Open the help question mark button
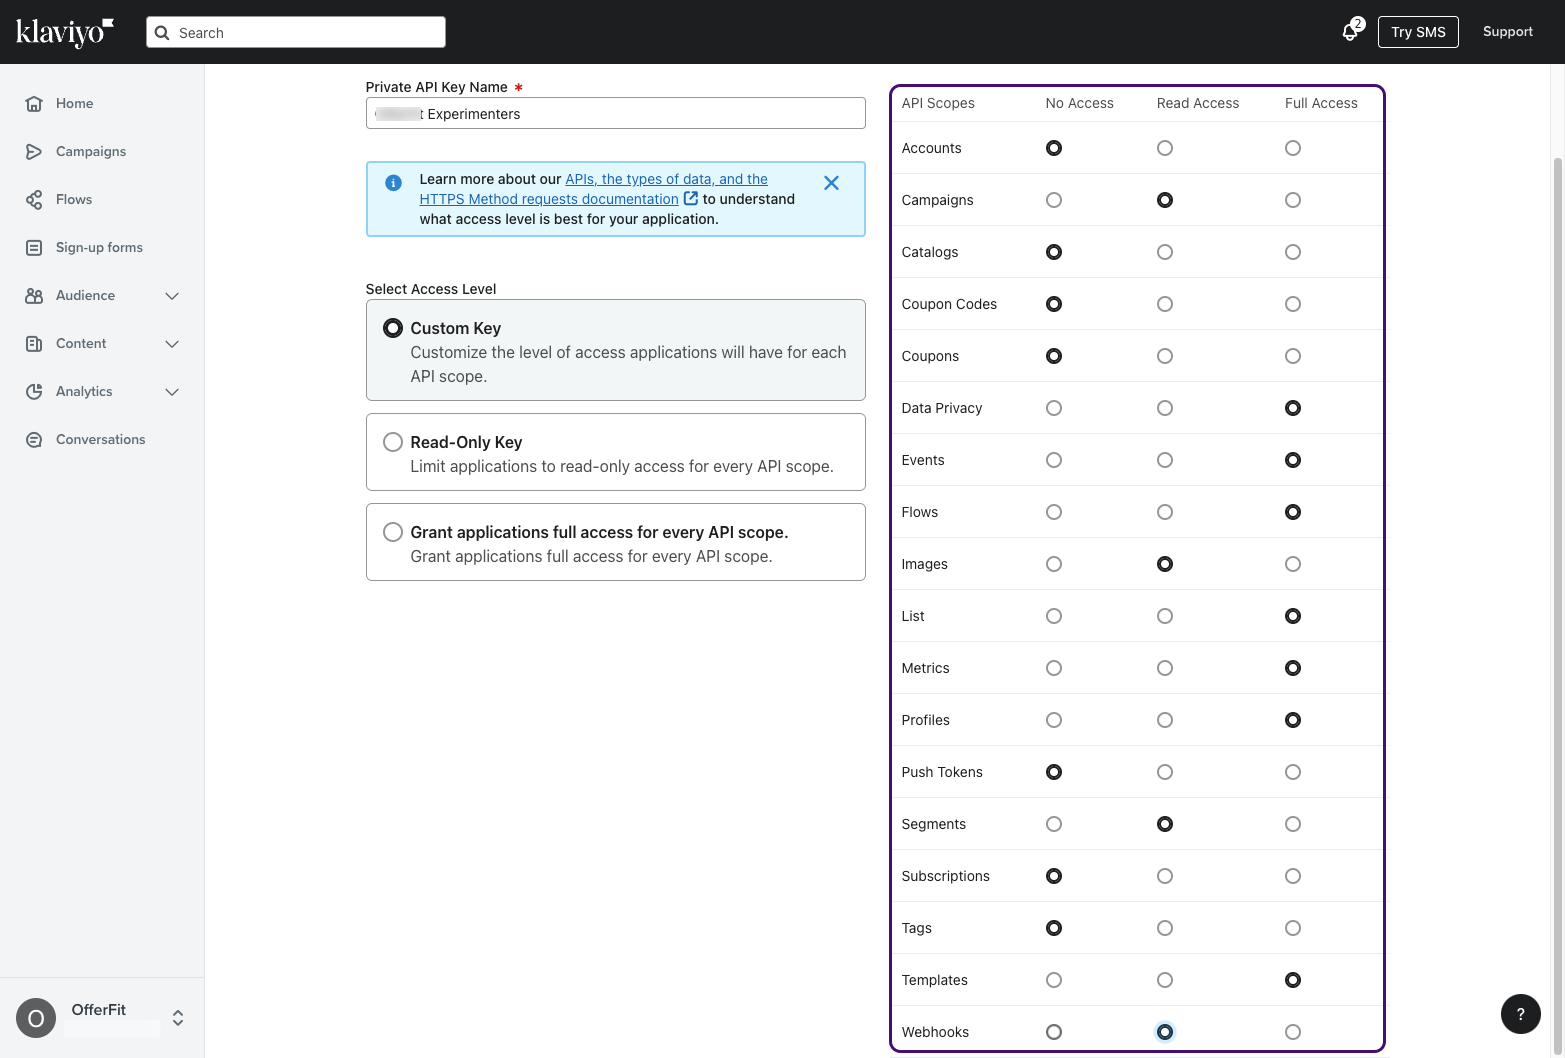The width and height of the screenshot is (1565, 1058). pyautogui.click(x=1521, y=1014)
